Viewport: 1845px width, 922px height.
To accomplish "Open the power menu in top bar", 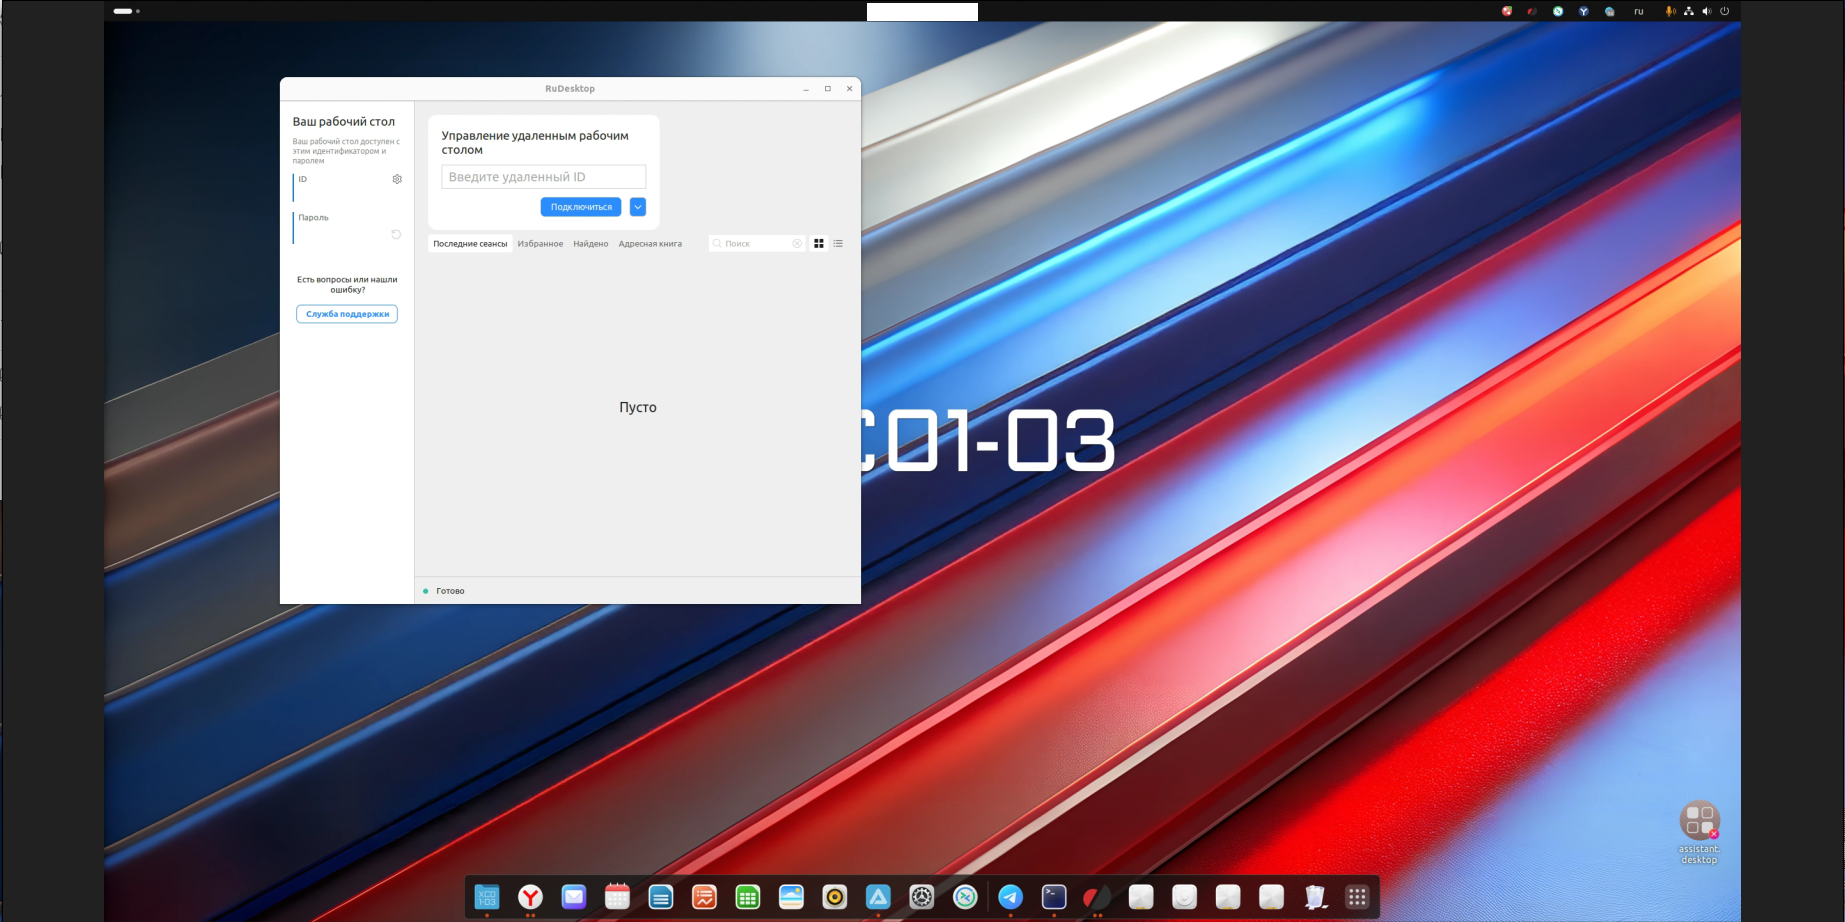I will point(1724,11).
